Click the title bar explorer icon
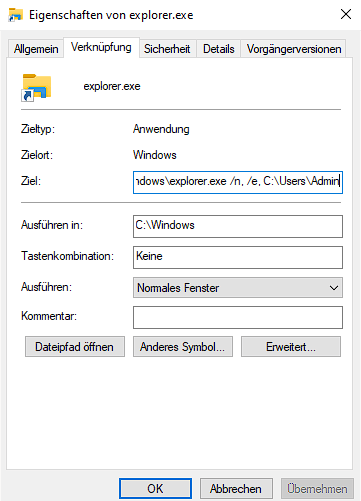 coord(16,15)
